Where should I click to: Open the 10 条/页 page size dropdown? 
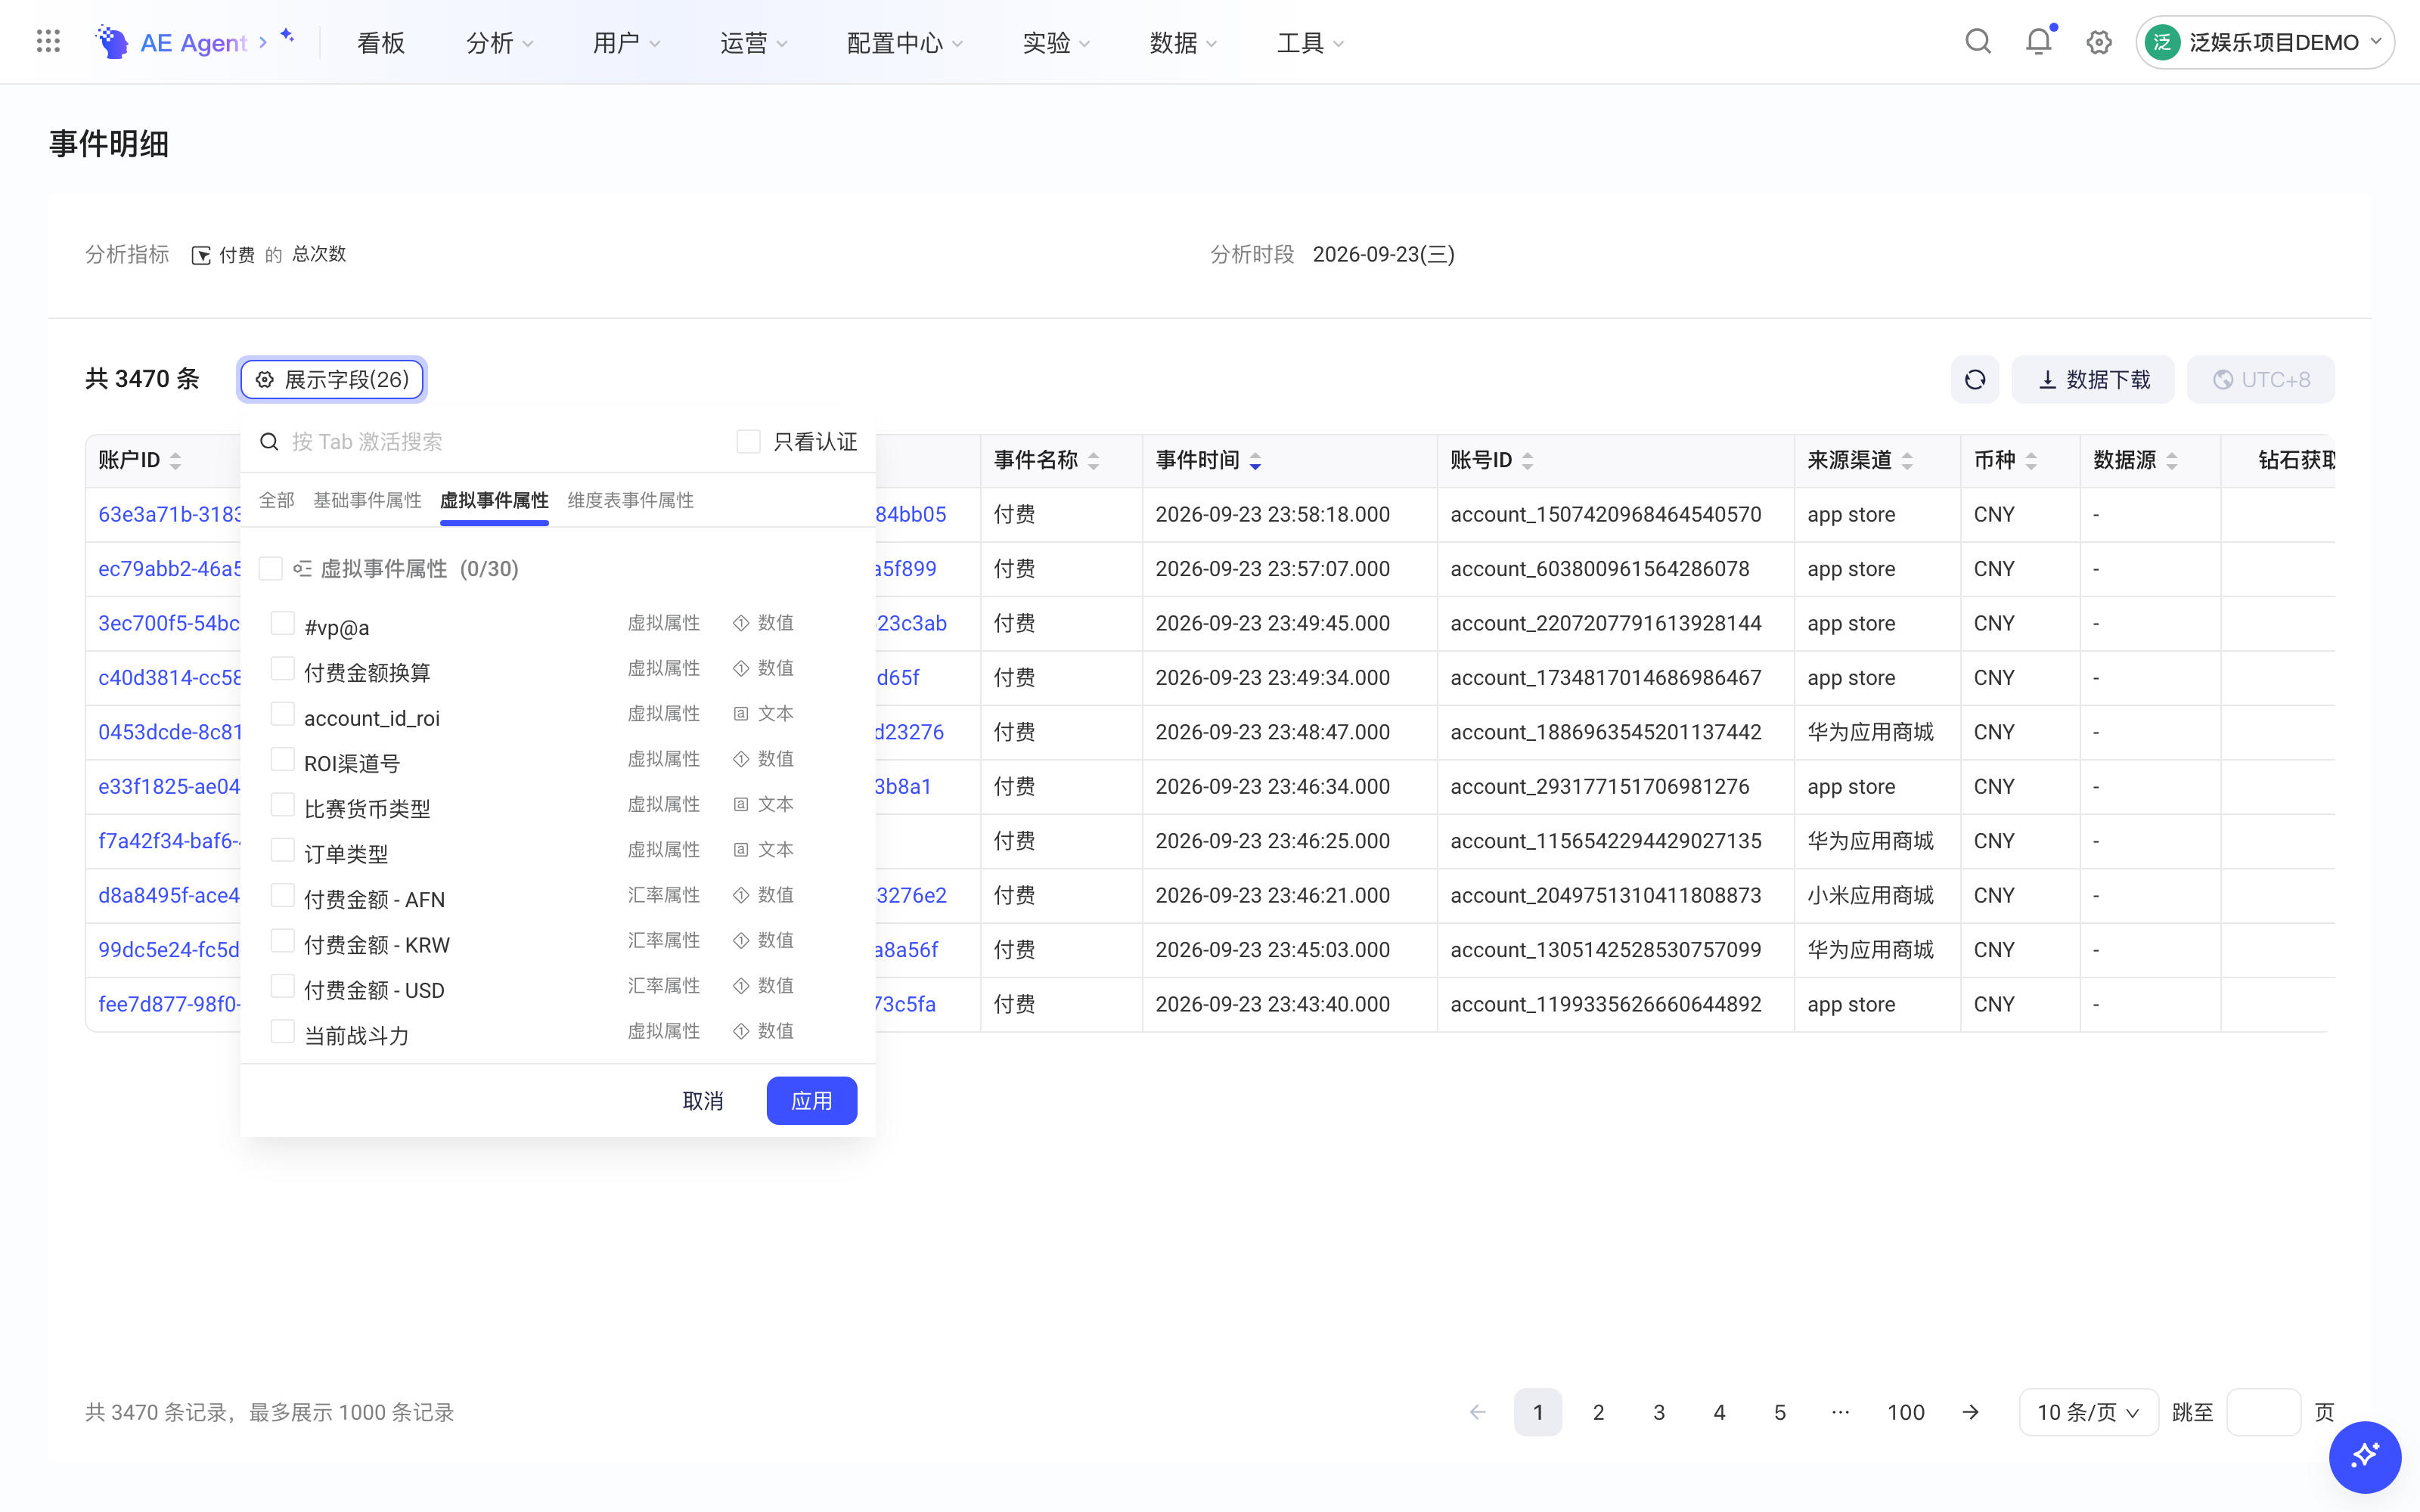(2088, 1412)
